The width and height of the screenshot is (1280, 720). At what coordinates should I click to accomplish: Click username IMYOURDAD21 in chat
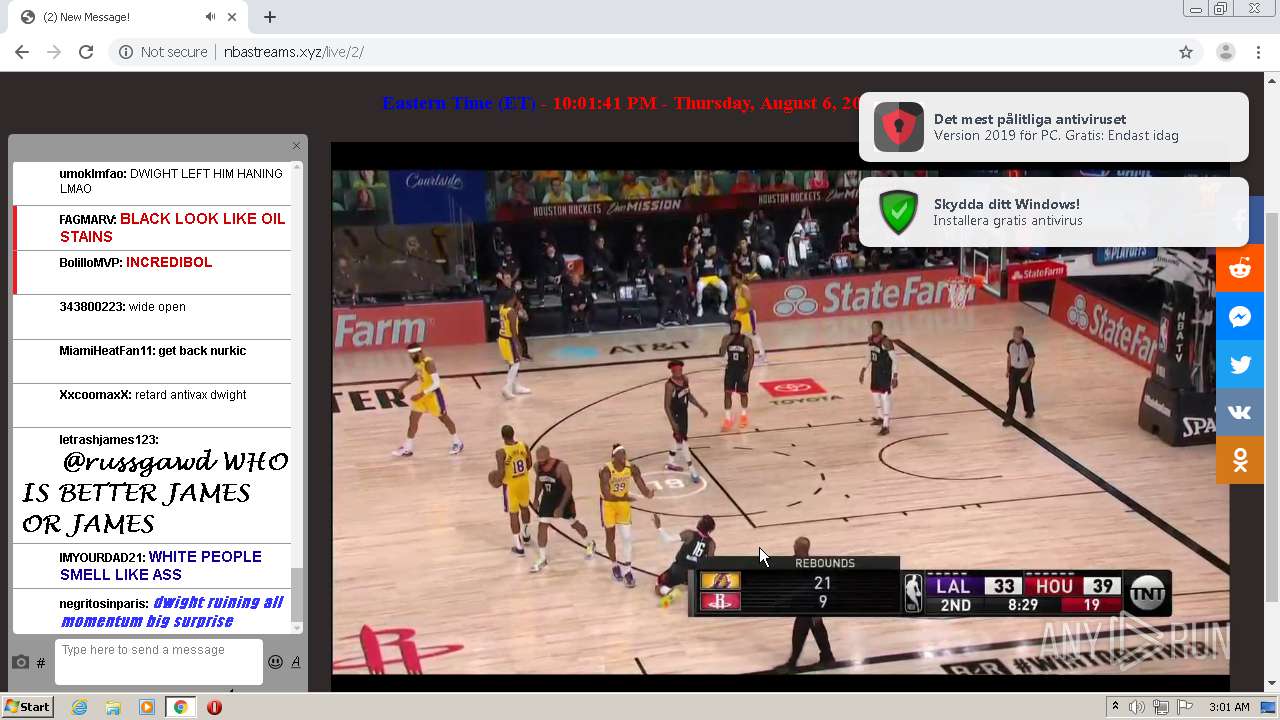pos(102,557)
